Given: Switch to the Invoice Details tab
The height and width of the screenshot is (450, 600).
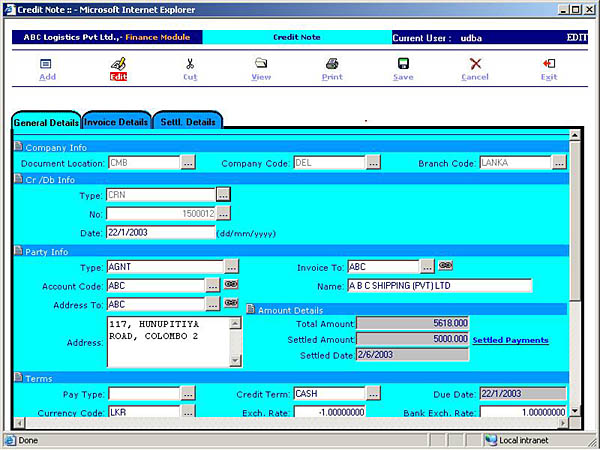Looking at the screenshot, I should (116, 122).
